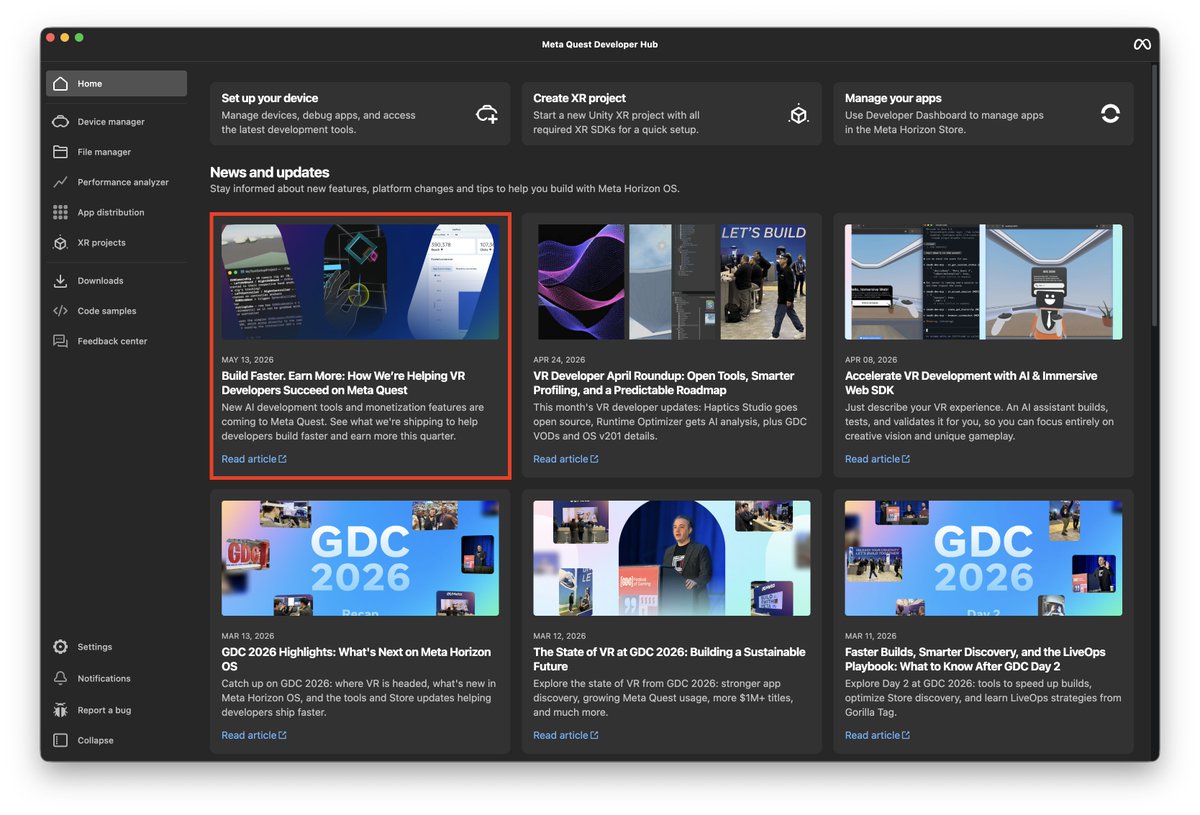Image resolution: width=1200 pixels, height=815 pixels.
Task: Click the State of VR speaker thumbnail
Action: (x=672, y=558)
